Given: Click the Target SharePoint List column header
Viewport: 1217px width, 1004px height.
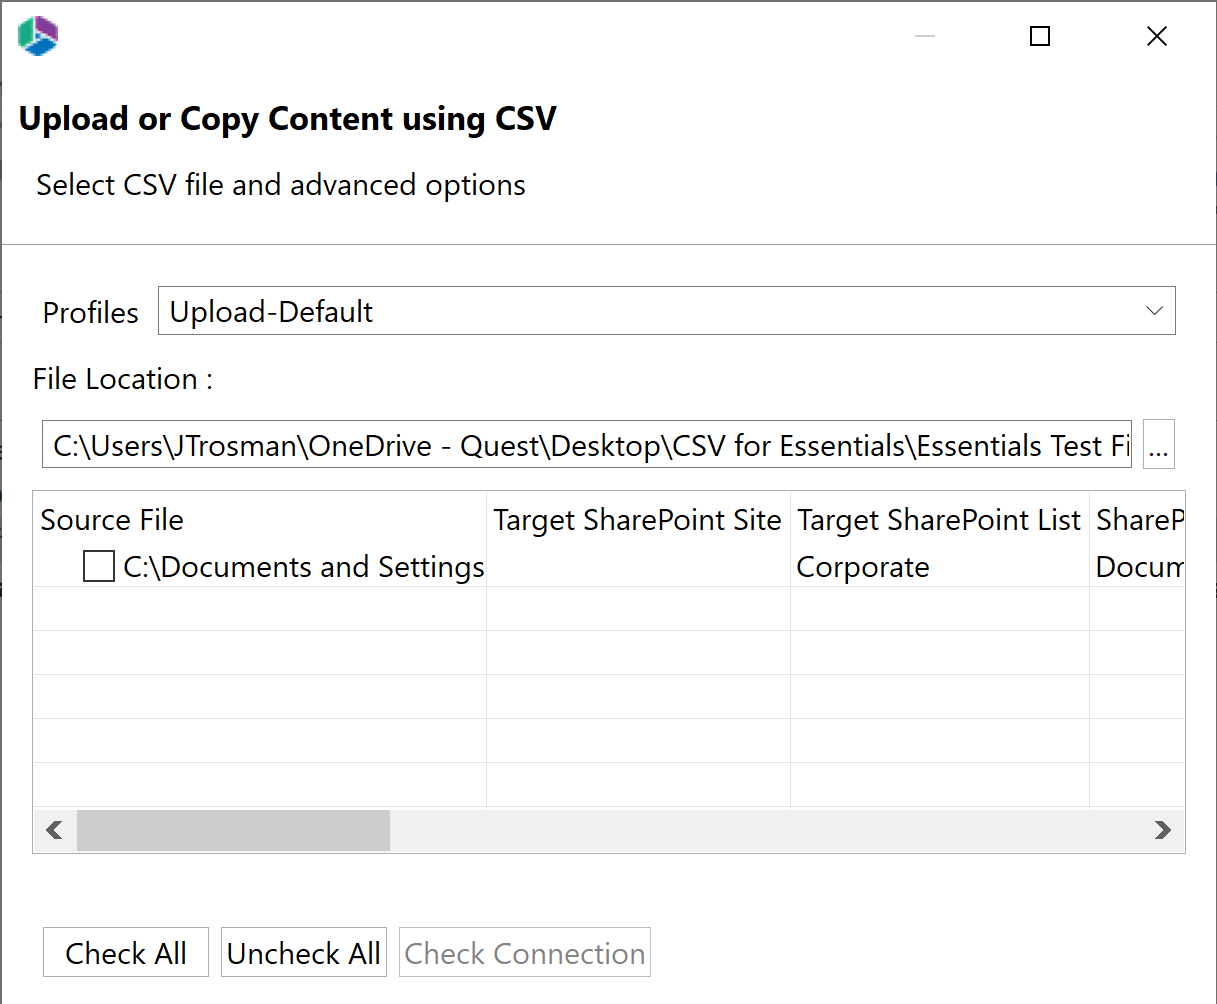Looking at the screenshot, I should pos(939,520).
